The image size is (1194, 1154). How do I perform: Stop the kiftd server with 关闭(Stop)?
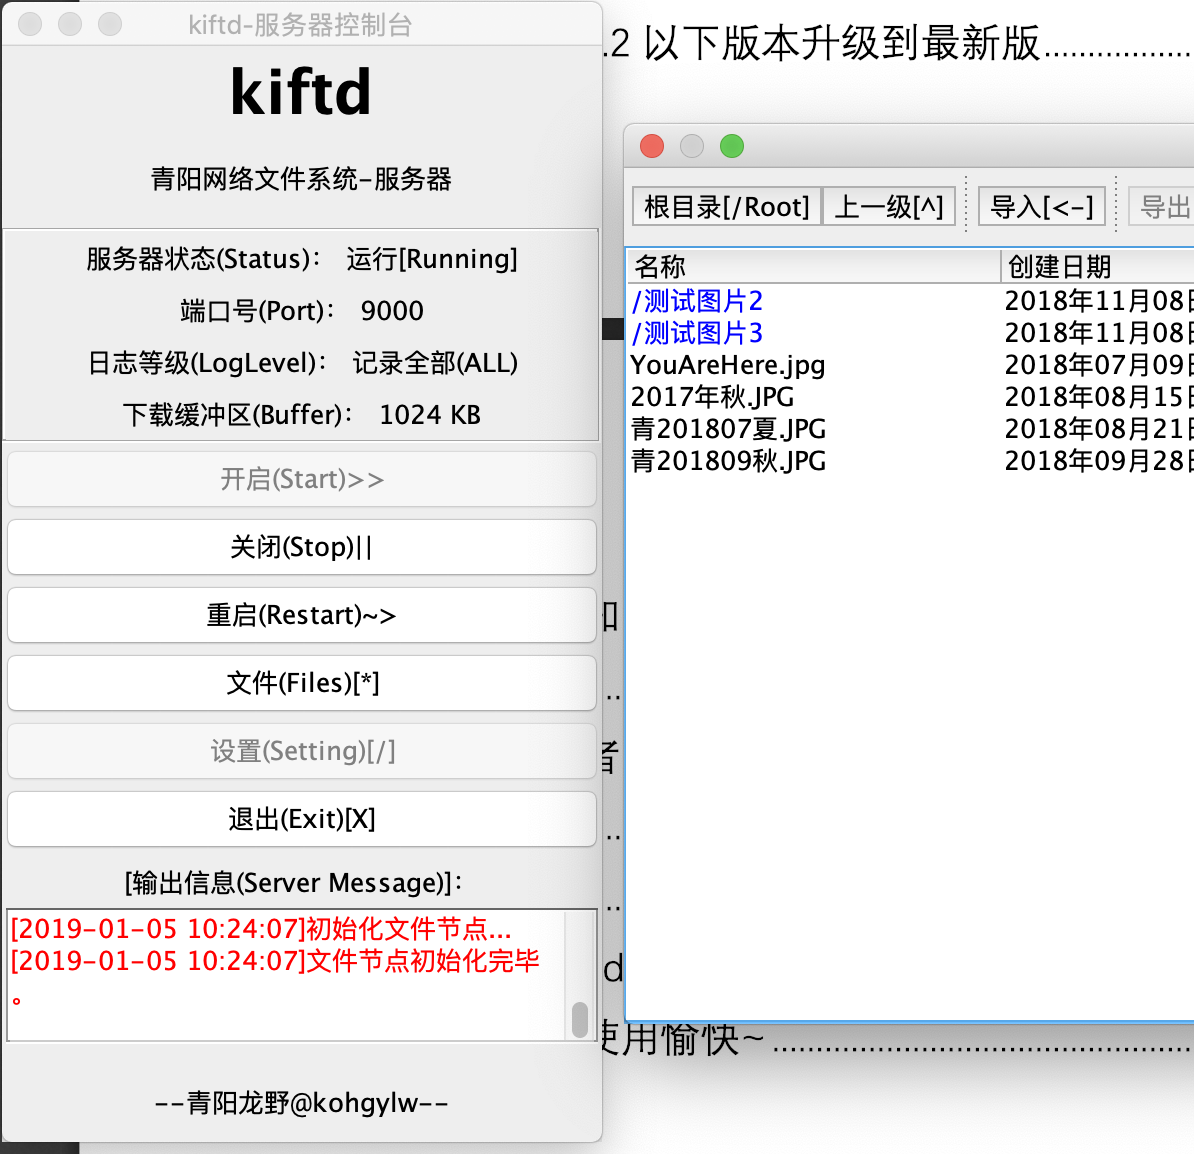point(301,547)
